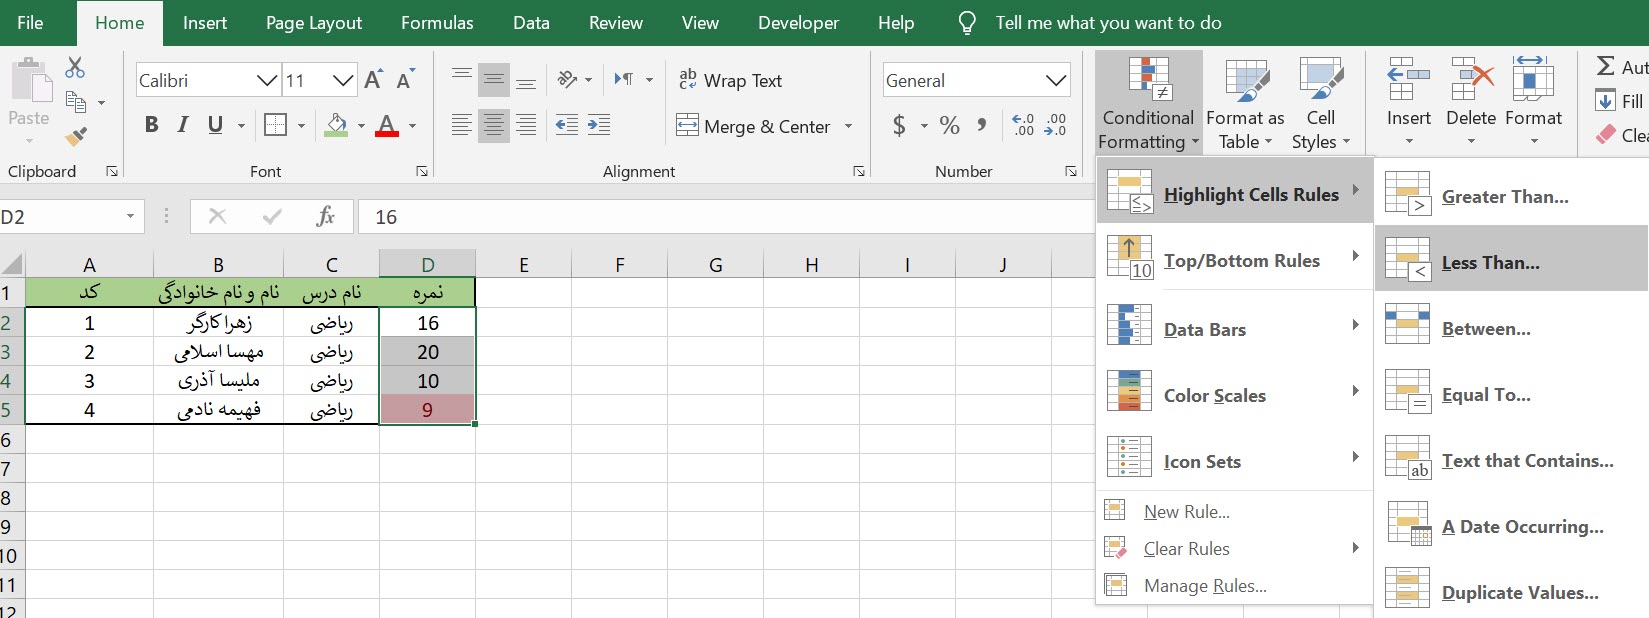Expand the Merge & Center dropdown arrow
The height and width of the screenshot is (618, 1649).
coord(848,126)
